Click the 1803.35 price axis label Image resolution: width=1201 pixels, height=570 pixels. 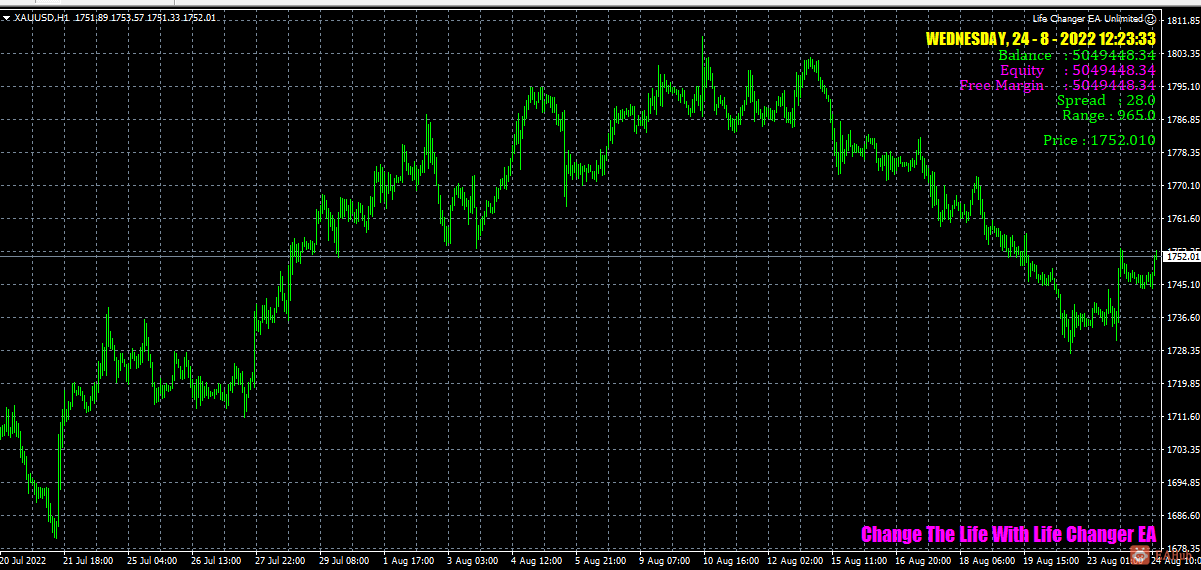click(x=1182, y=53)
